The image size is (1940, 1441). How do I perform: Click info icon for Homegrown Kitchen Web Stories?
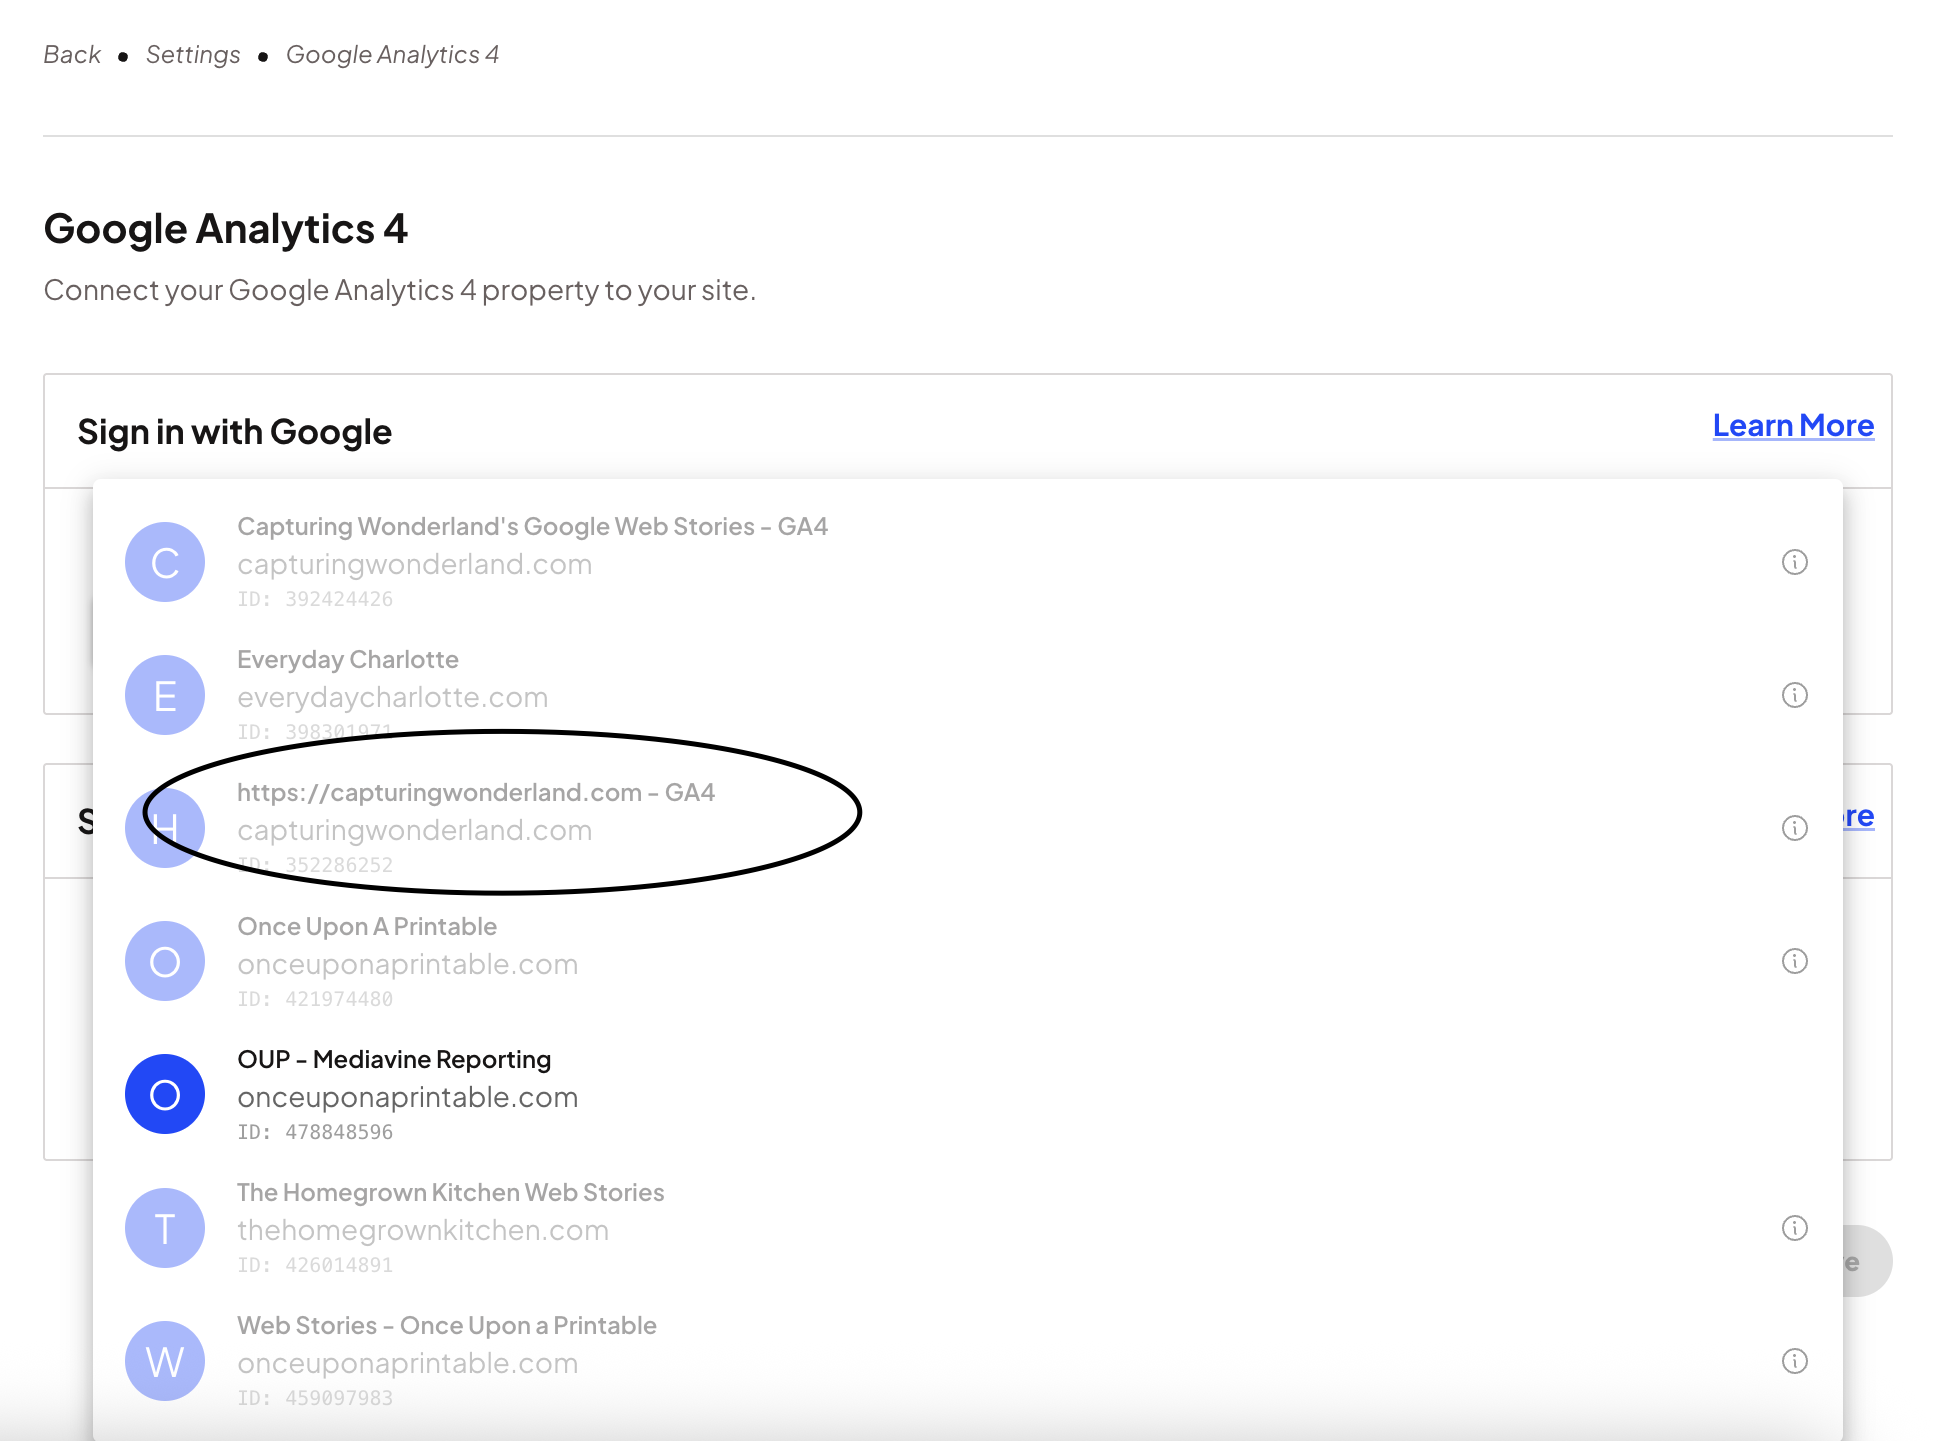pos(1794,1228)
